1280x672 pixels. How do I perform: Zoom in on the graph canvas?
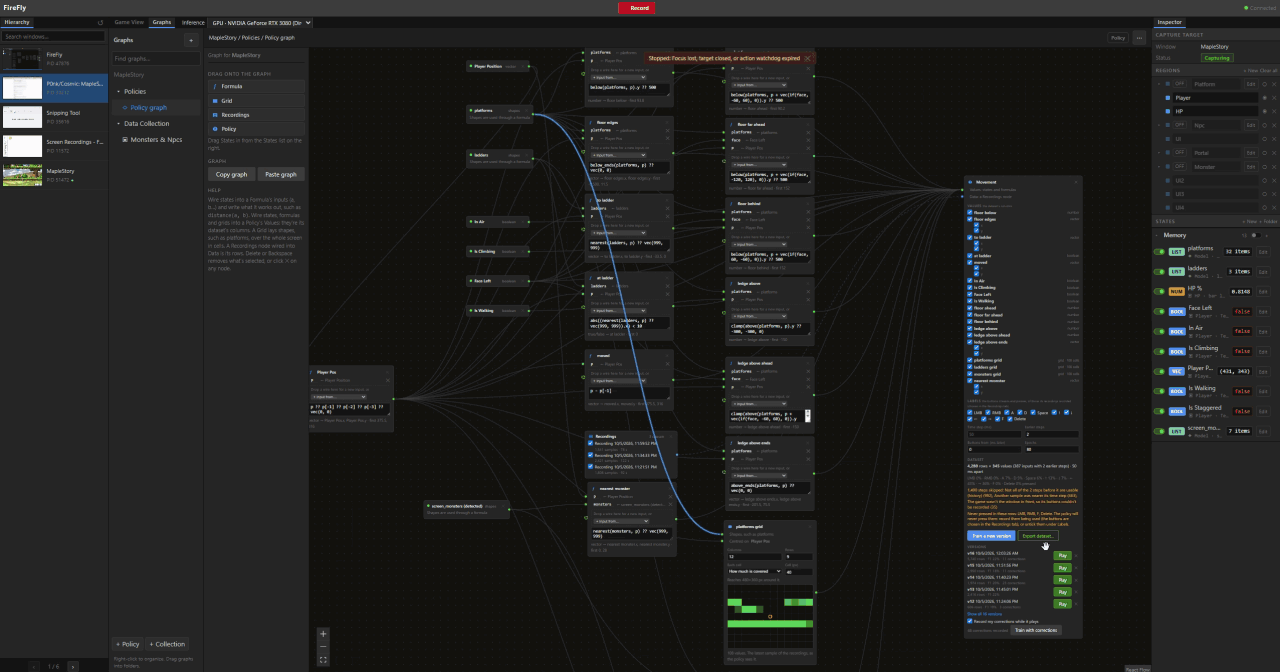(323, 634)
